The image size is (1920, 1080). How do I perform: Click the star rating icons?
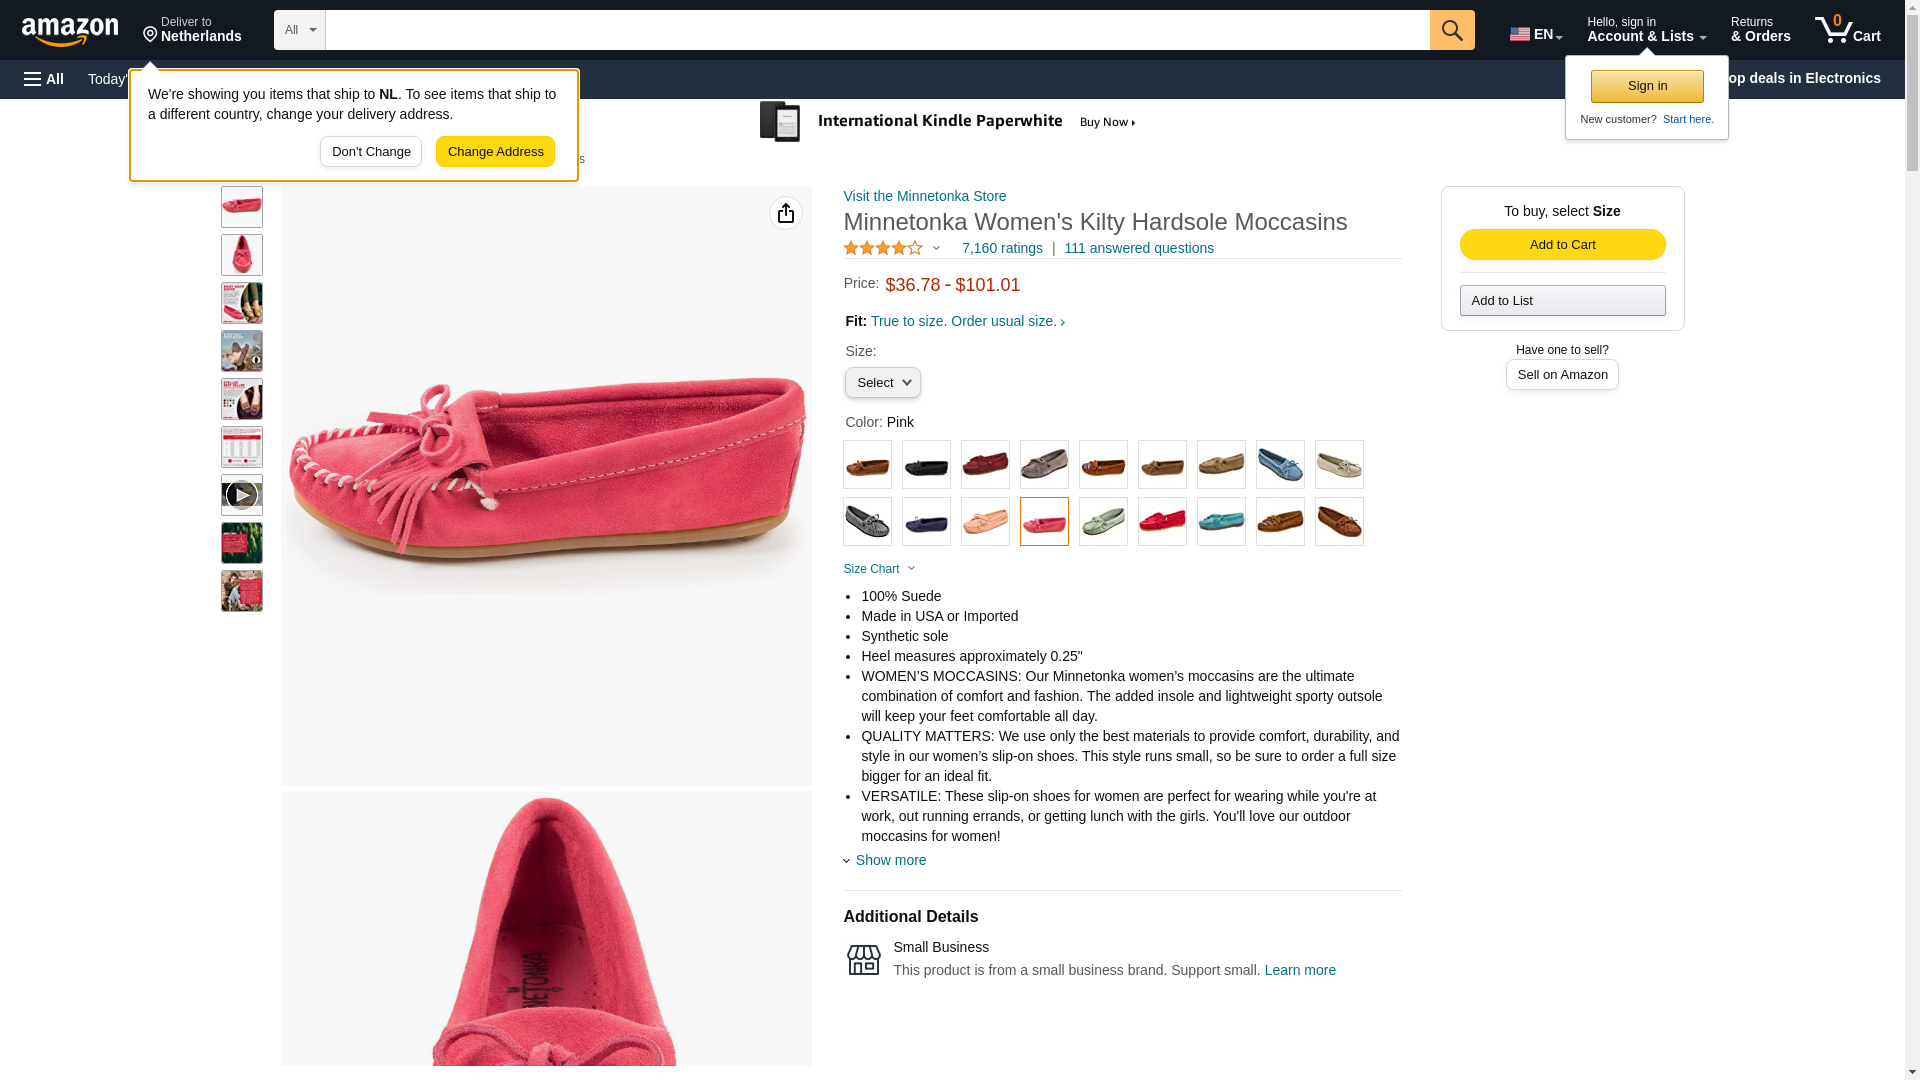(x=883, y=248)
